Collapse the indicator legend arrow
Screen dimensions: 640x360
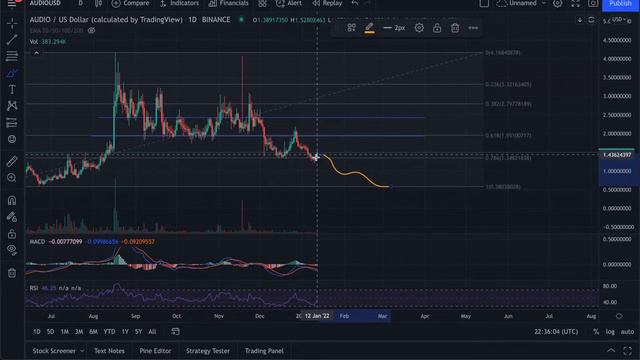pos(36,53)
